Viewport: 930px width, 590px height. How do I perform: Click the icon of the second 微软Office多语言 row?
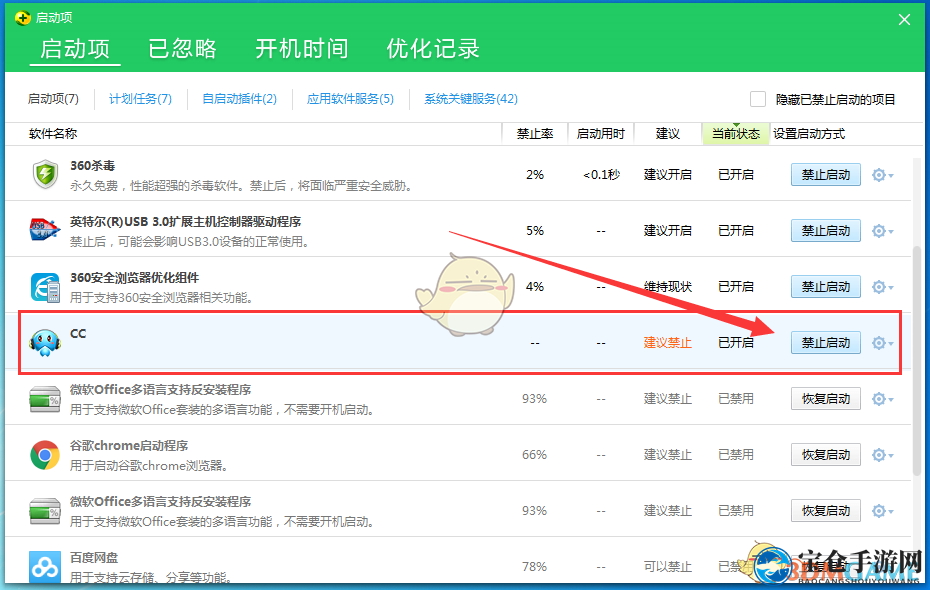point(45,511)
